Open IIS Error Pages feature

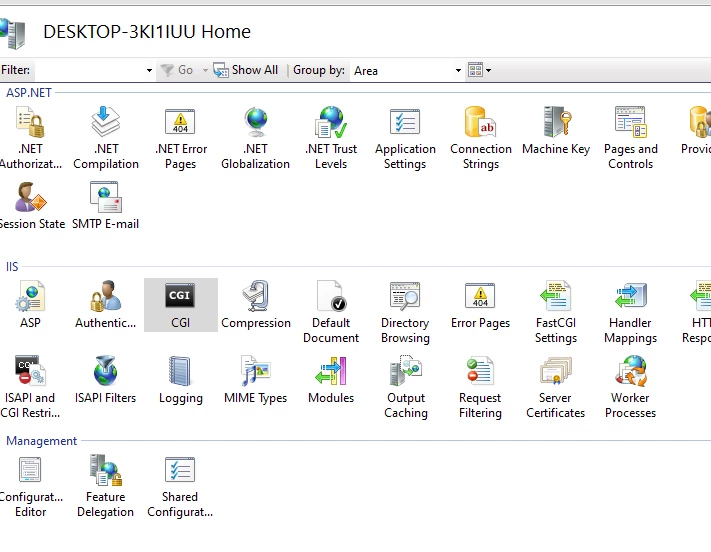point(481,305)
